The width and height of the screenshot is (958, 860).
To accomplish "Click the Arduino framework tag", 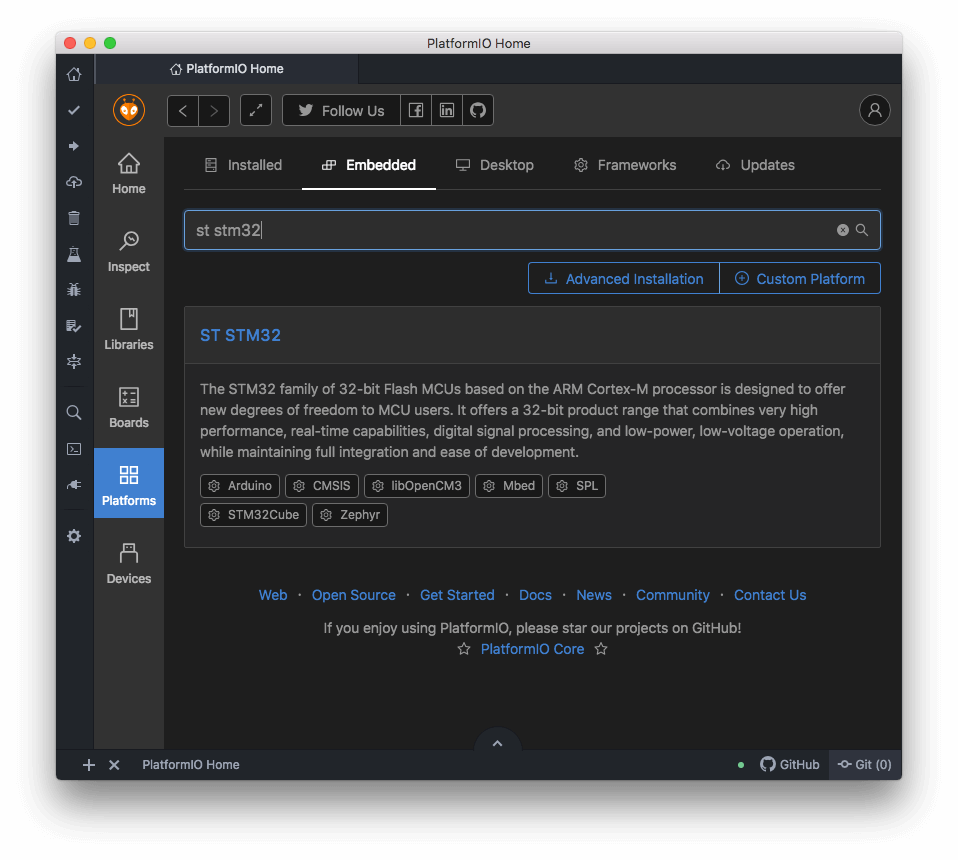I will (x=240, y=486).
